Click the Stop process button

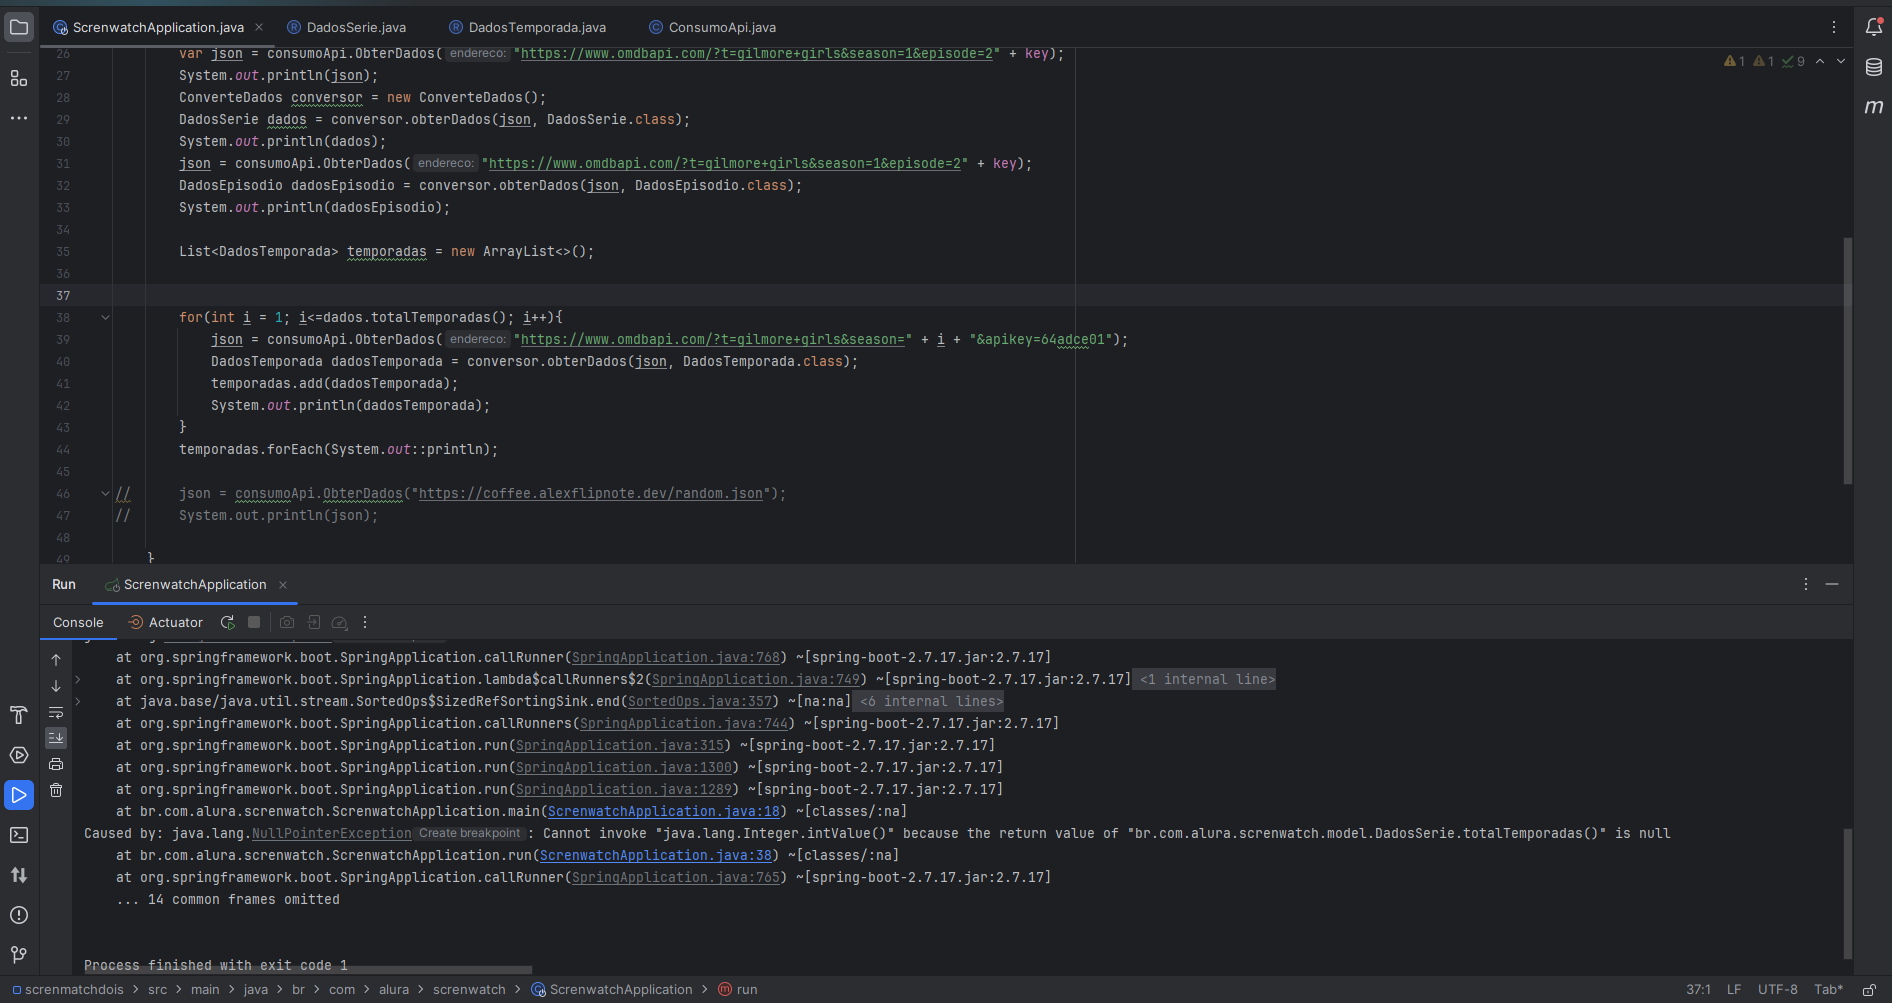pos(254,622)
